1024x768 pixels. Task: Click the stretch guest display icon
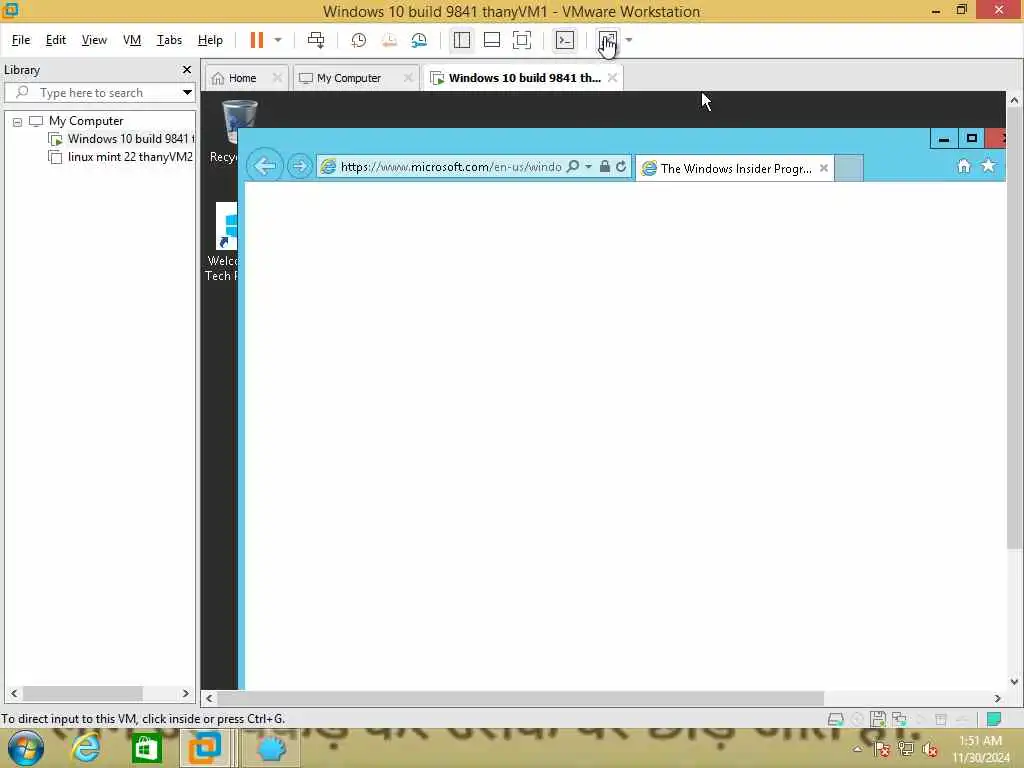click(607, 40)
